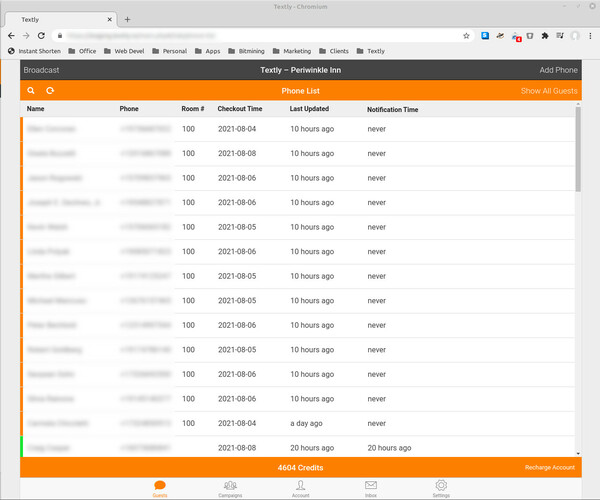Viewport: 600px width, 500px height.
Task: Click Textly – Periwinkle Inn header title
Action: tap(301, 70)
